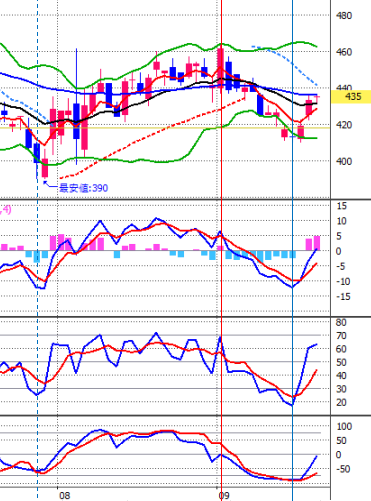The image size is (371, 501).
Task: Click the -15 value on MACD axis
Action: pos(343,296)
